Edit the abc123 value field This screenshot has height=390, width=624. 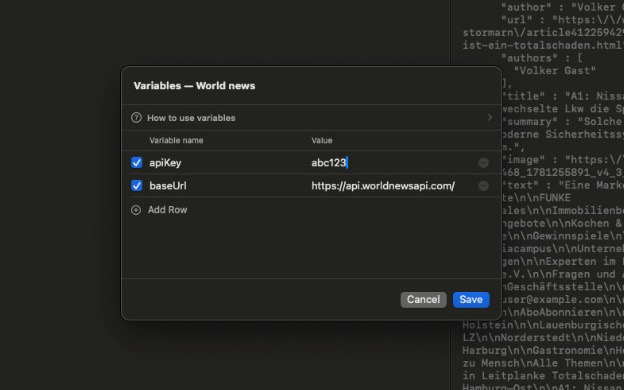tap(329, 162)
